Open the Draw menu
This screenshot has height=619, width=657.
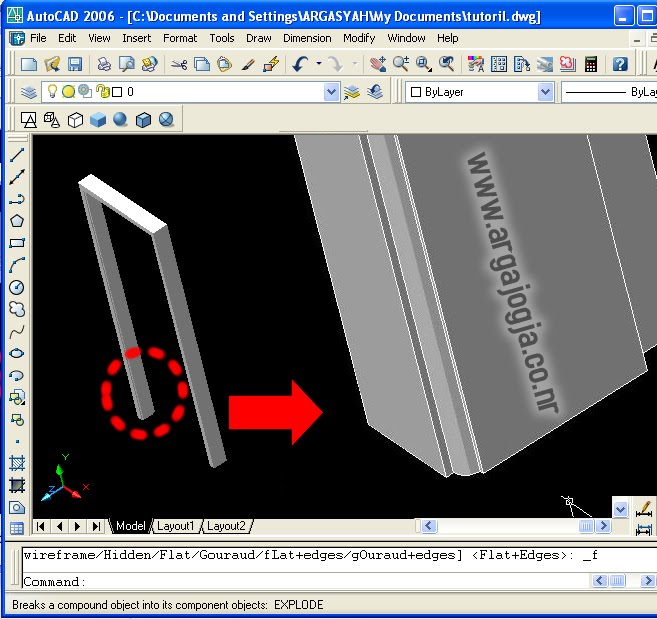point(259,38)
